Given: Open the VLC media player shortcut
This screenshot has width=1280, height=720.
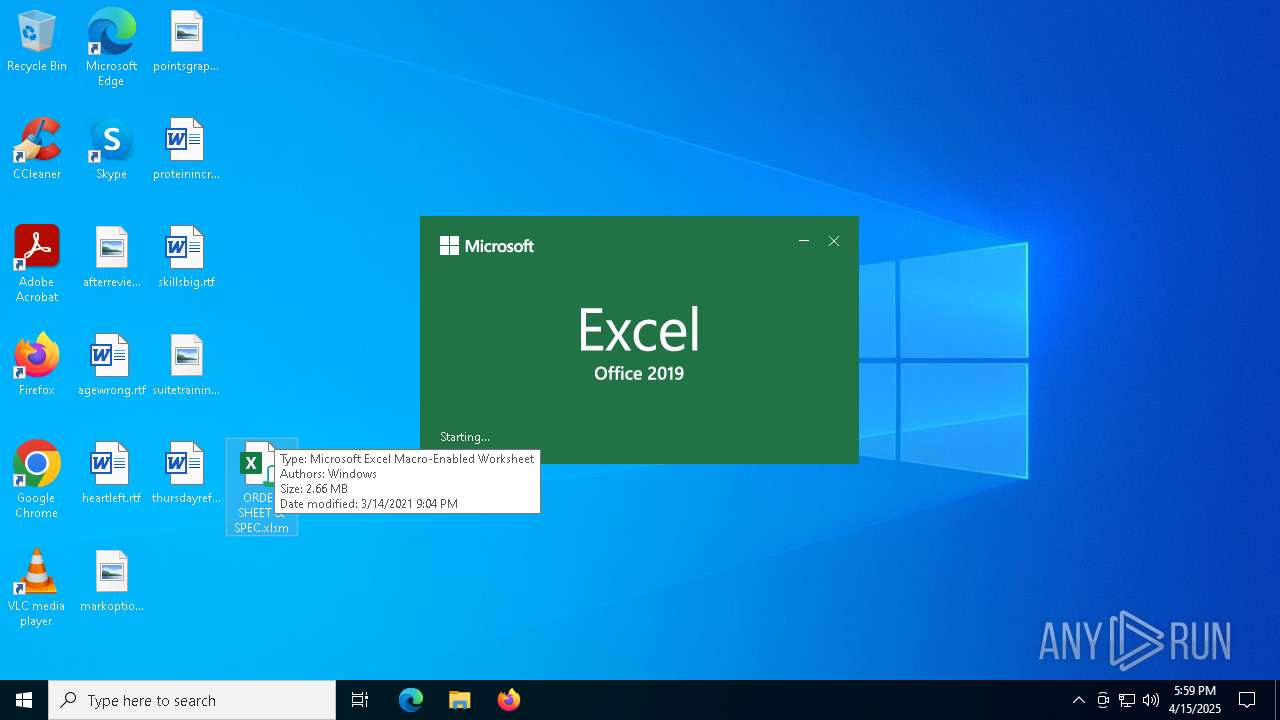Looking at the screenshot, I should click(x=37, y=588).
